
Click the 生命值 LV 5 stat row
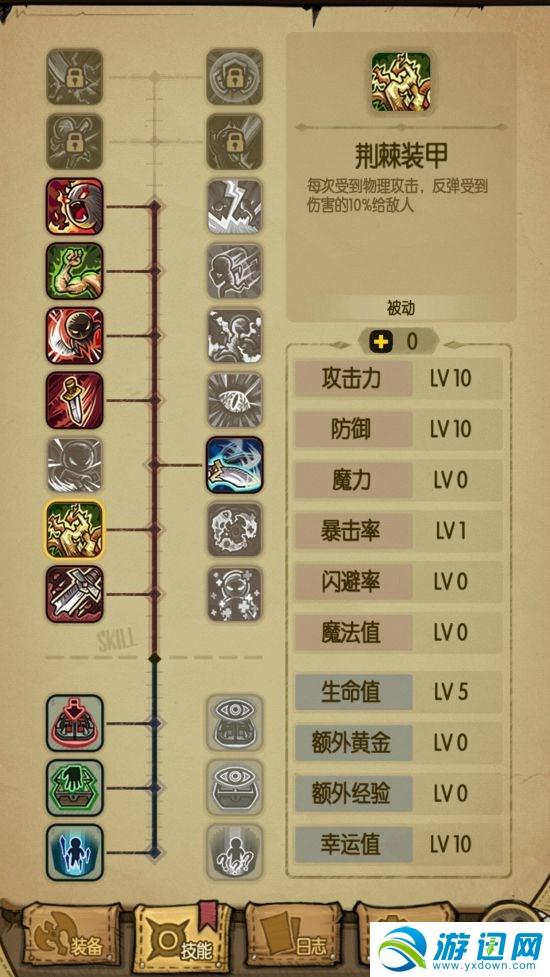pos(398,692)
